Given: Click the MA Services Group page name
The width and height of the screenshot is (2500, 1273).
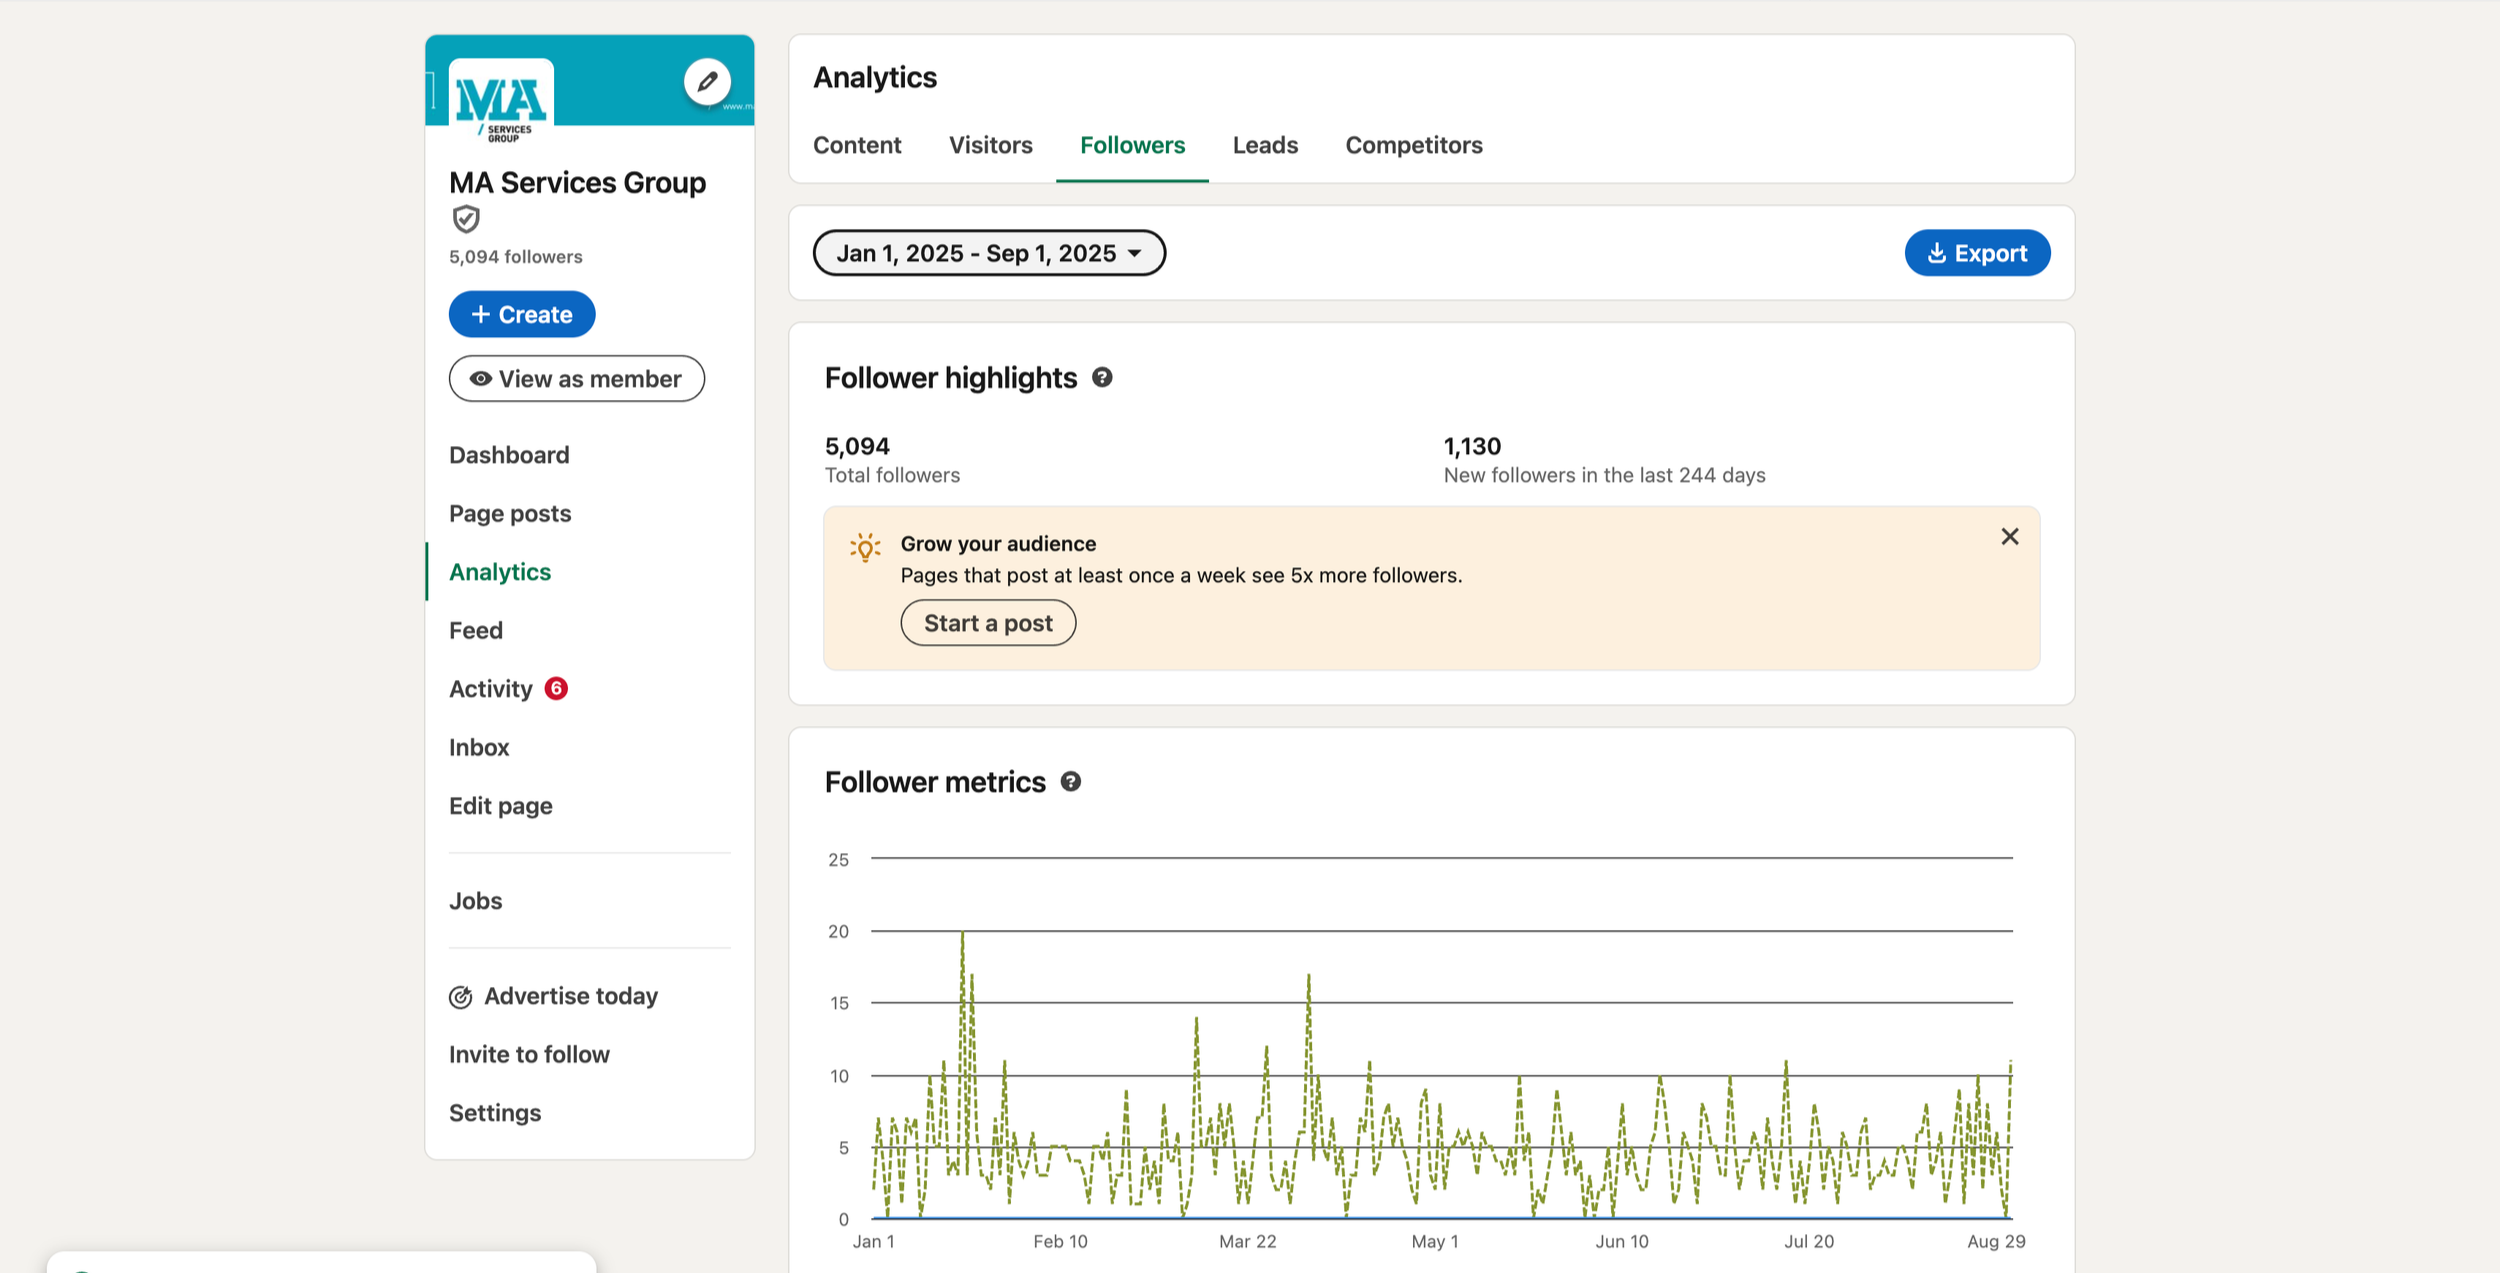Looking at the screenshot, I should [x=578, y=183].
